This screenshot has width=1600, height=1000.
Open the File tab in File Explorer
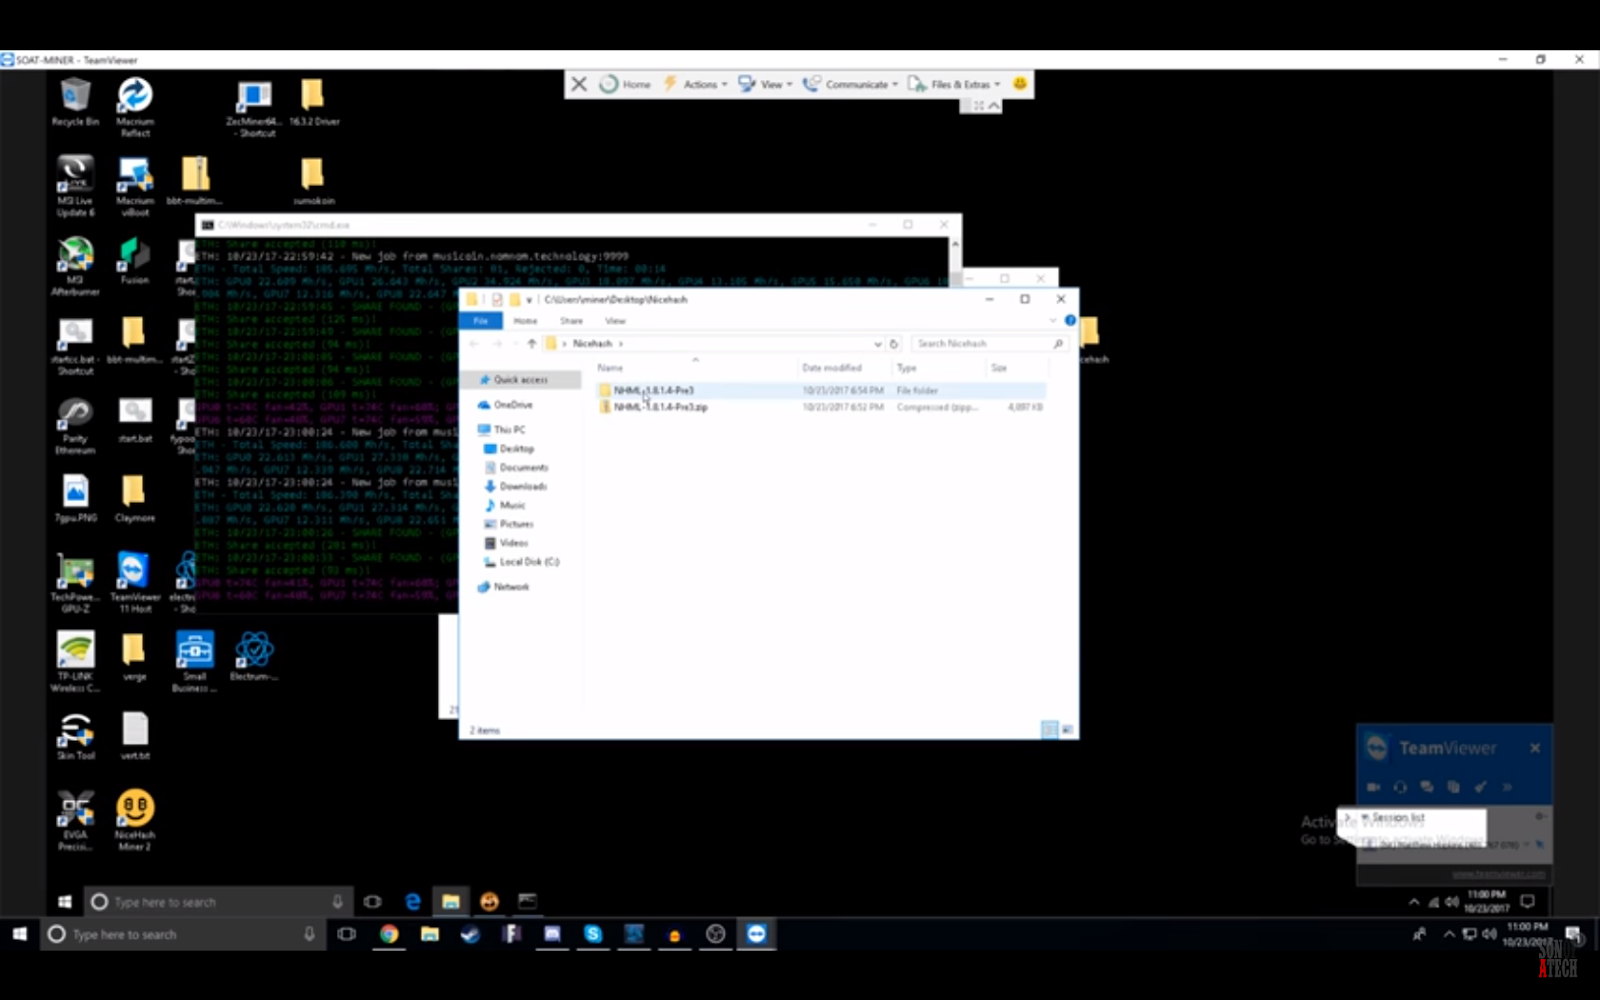481,321
